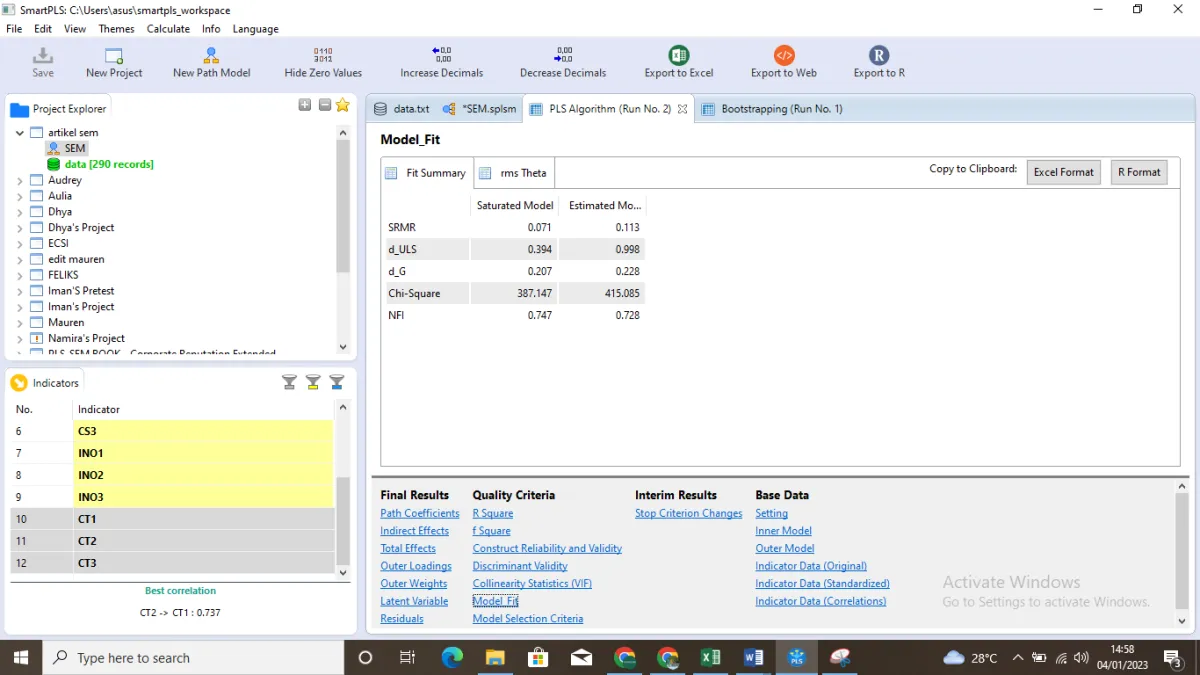
Task: Click the star favorites icon in Project Explorer
Action: point(343,105)
